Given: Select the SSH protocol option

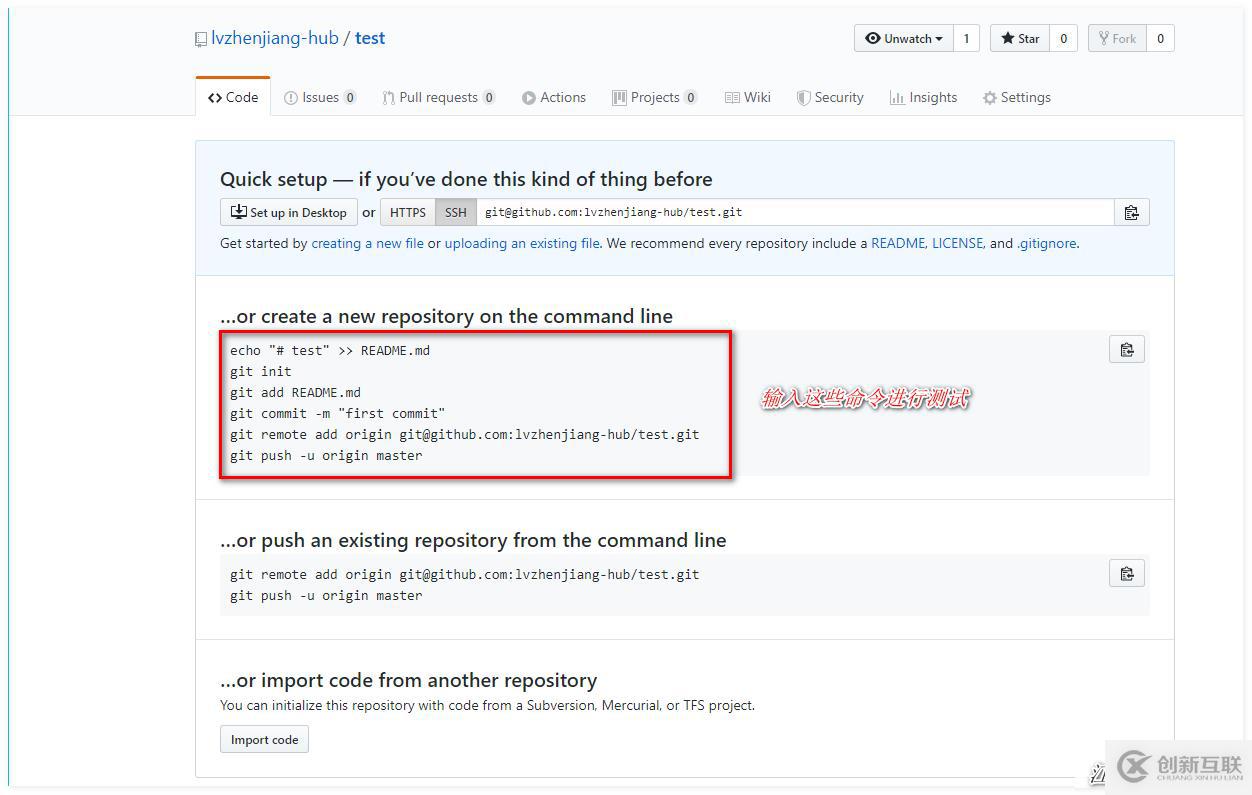Looking at the screenshot, I should [456, 212].
